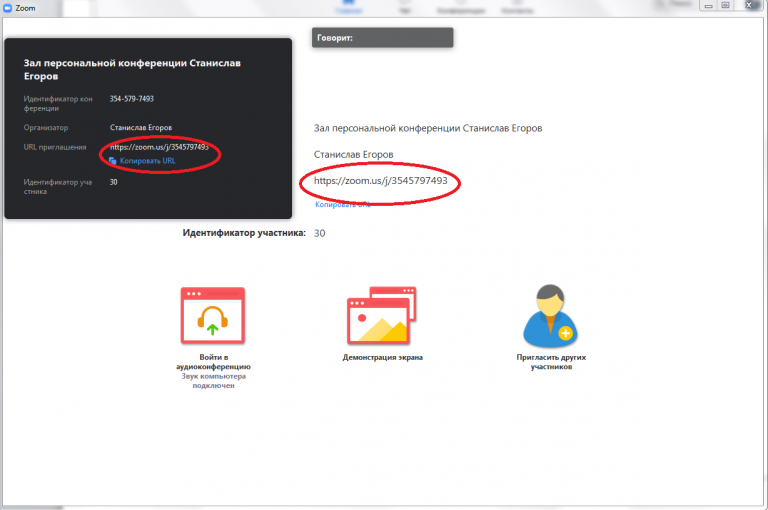Minimize the Zoom window
The image size is (768, 510).
707,6
